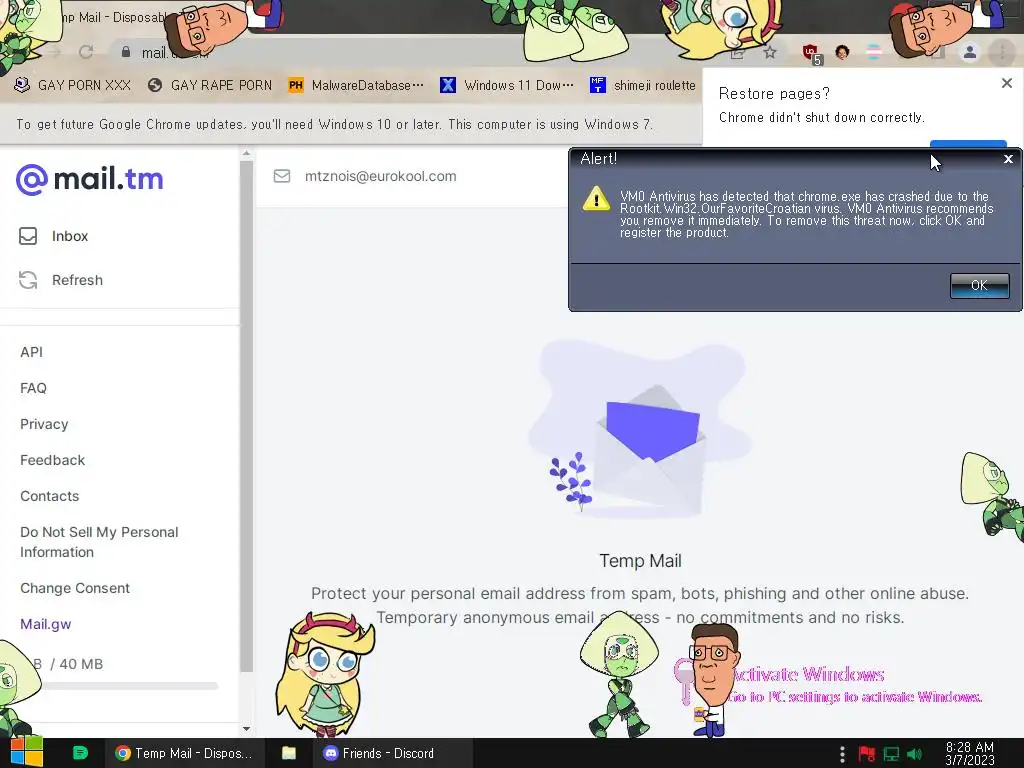Click the sidebar scrollbar down arrow
Viewport: 1024px width, 768px height.
point(246,728)
